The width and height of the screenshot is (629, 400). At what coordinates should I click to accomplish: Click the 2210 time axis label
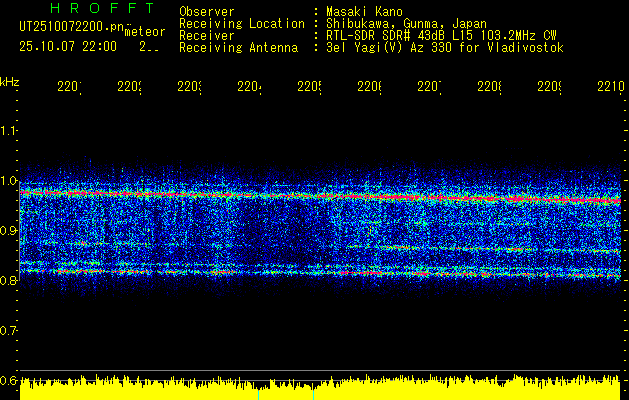pyautogui.click(x=611, y=86)
